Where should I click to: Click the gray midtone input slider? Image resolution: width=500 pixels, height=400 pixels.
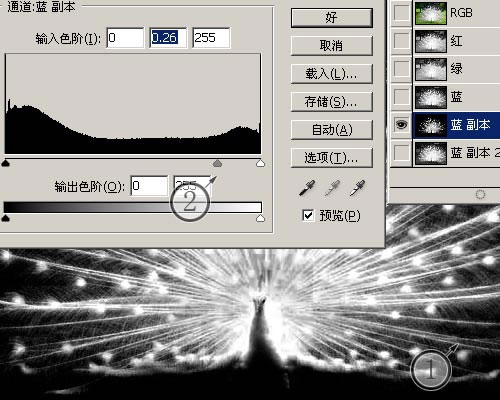tap(217, 163)
